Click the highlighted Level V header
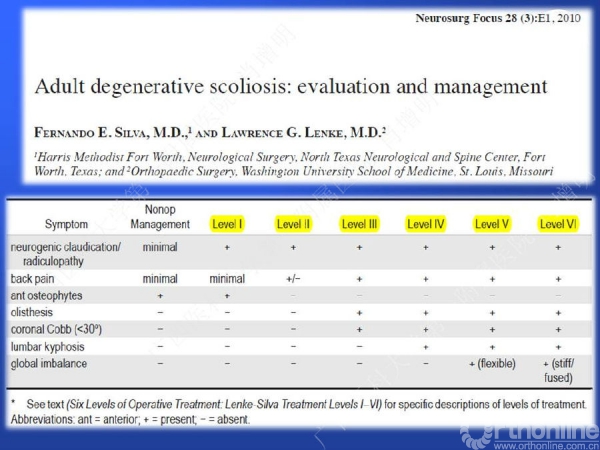 point(492,224)
